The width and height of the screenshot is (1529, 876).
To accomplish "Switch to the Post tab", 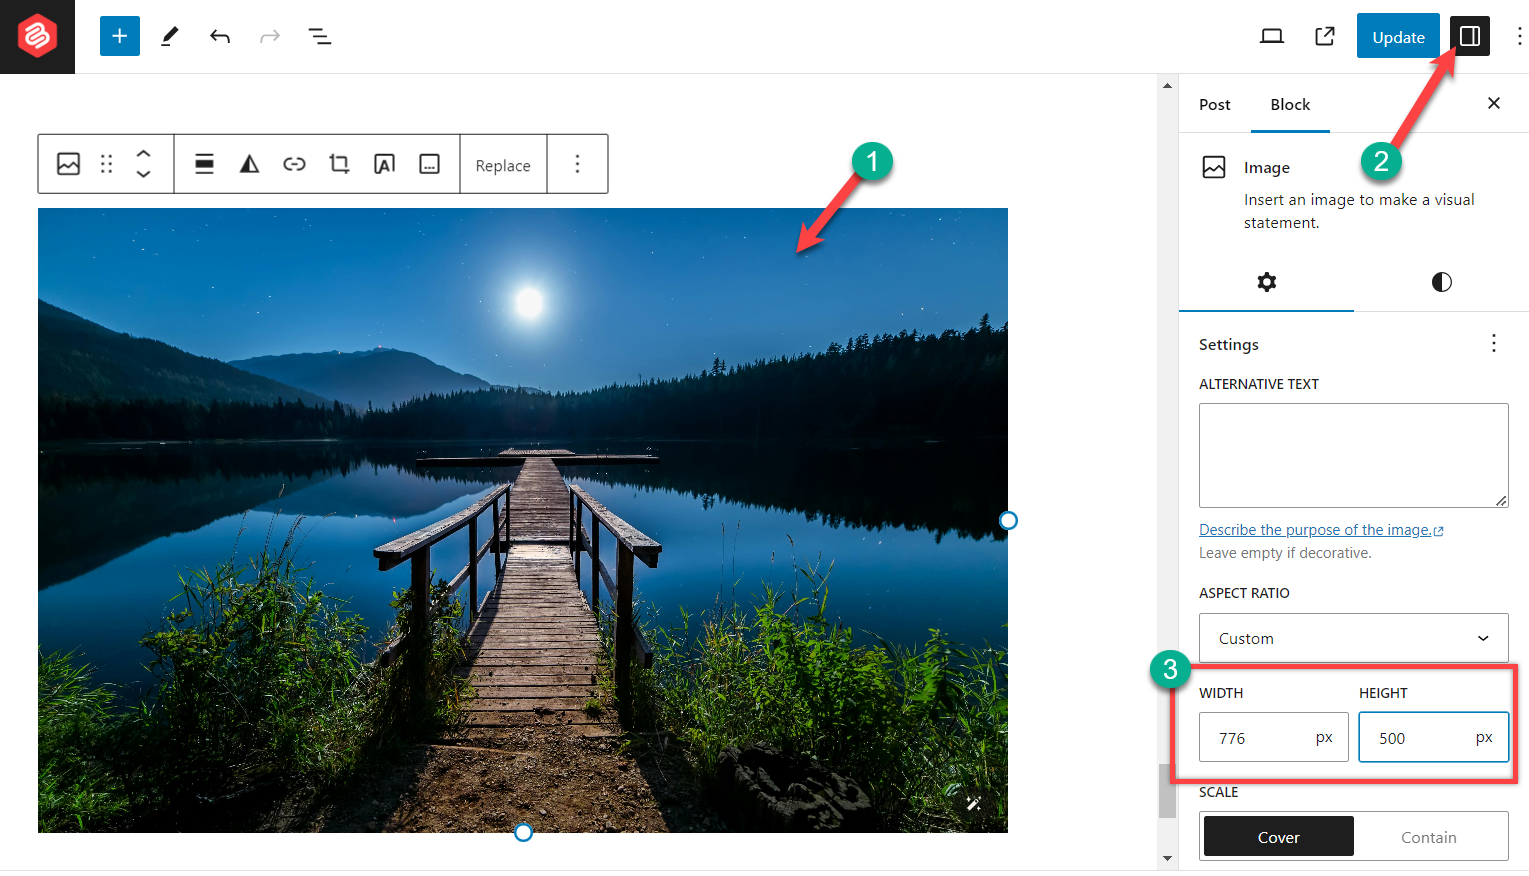I will pos(1214,104).
